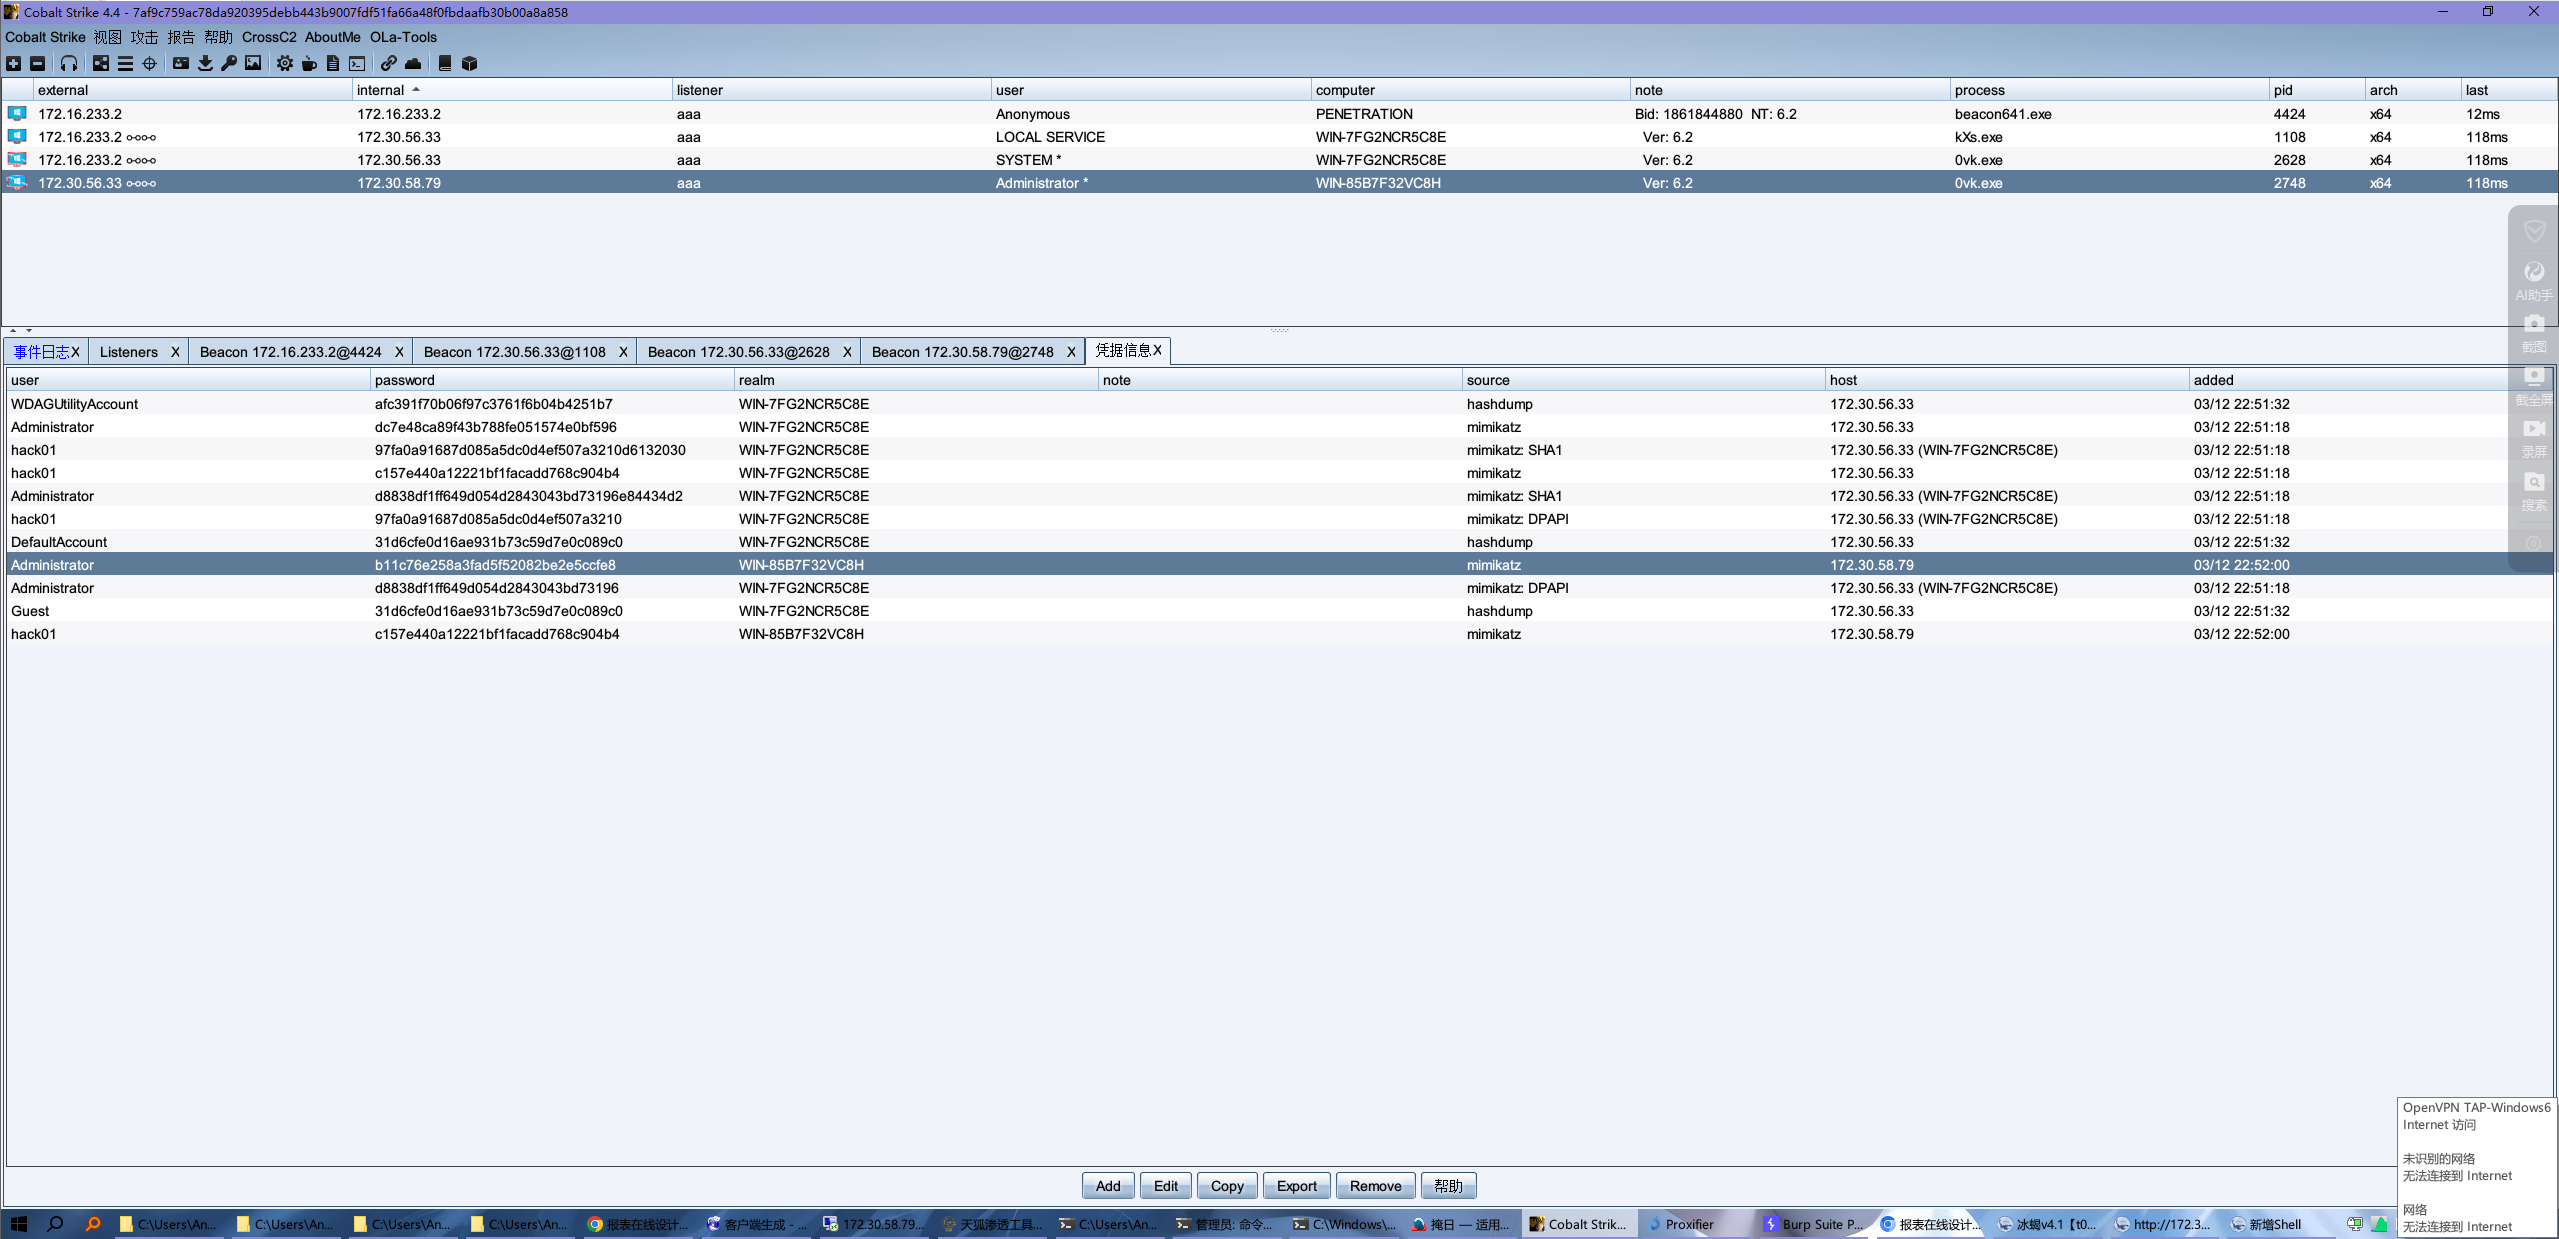This screenshot has width=2559, height=1239.
Task: Sort credentials by source column header
Action: tap(1487, 380)
